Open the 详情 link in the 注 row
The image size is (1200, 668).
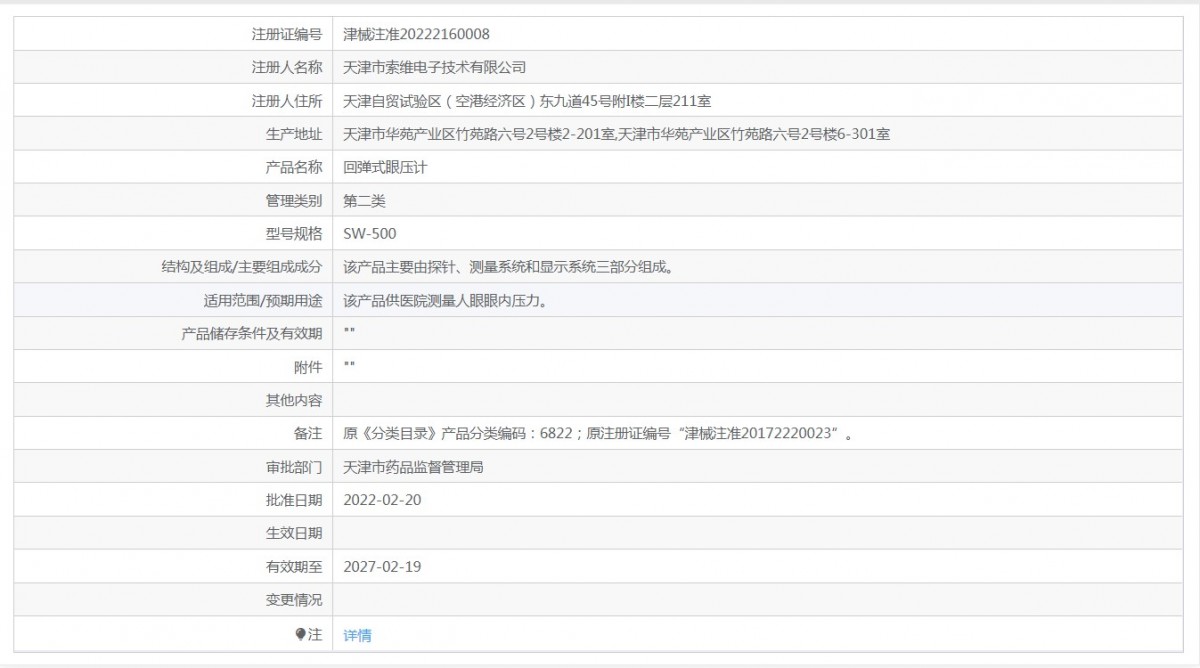357,635
